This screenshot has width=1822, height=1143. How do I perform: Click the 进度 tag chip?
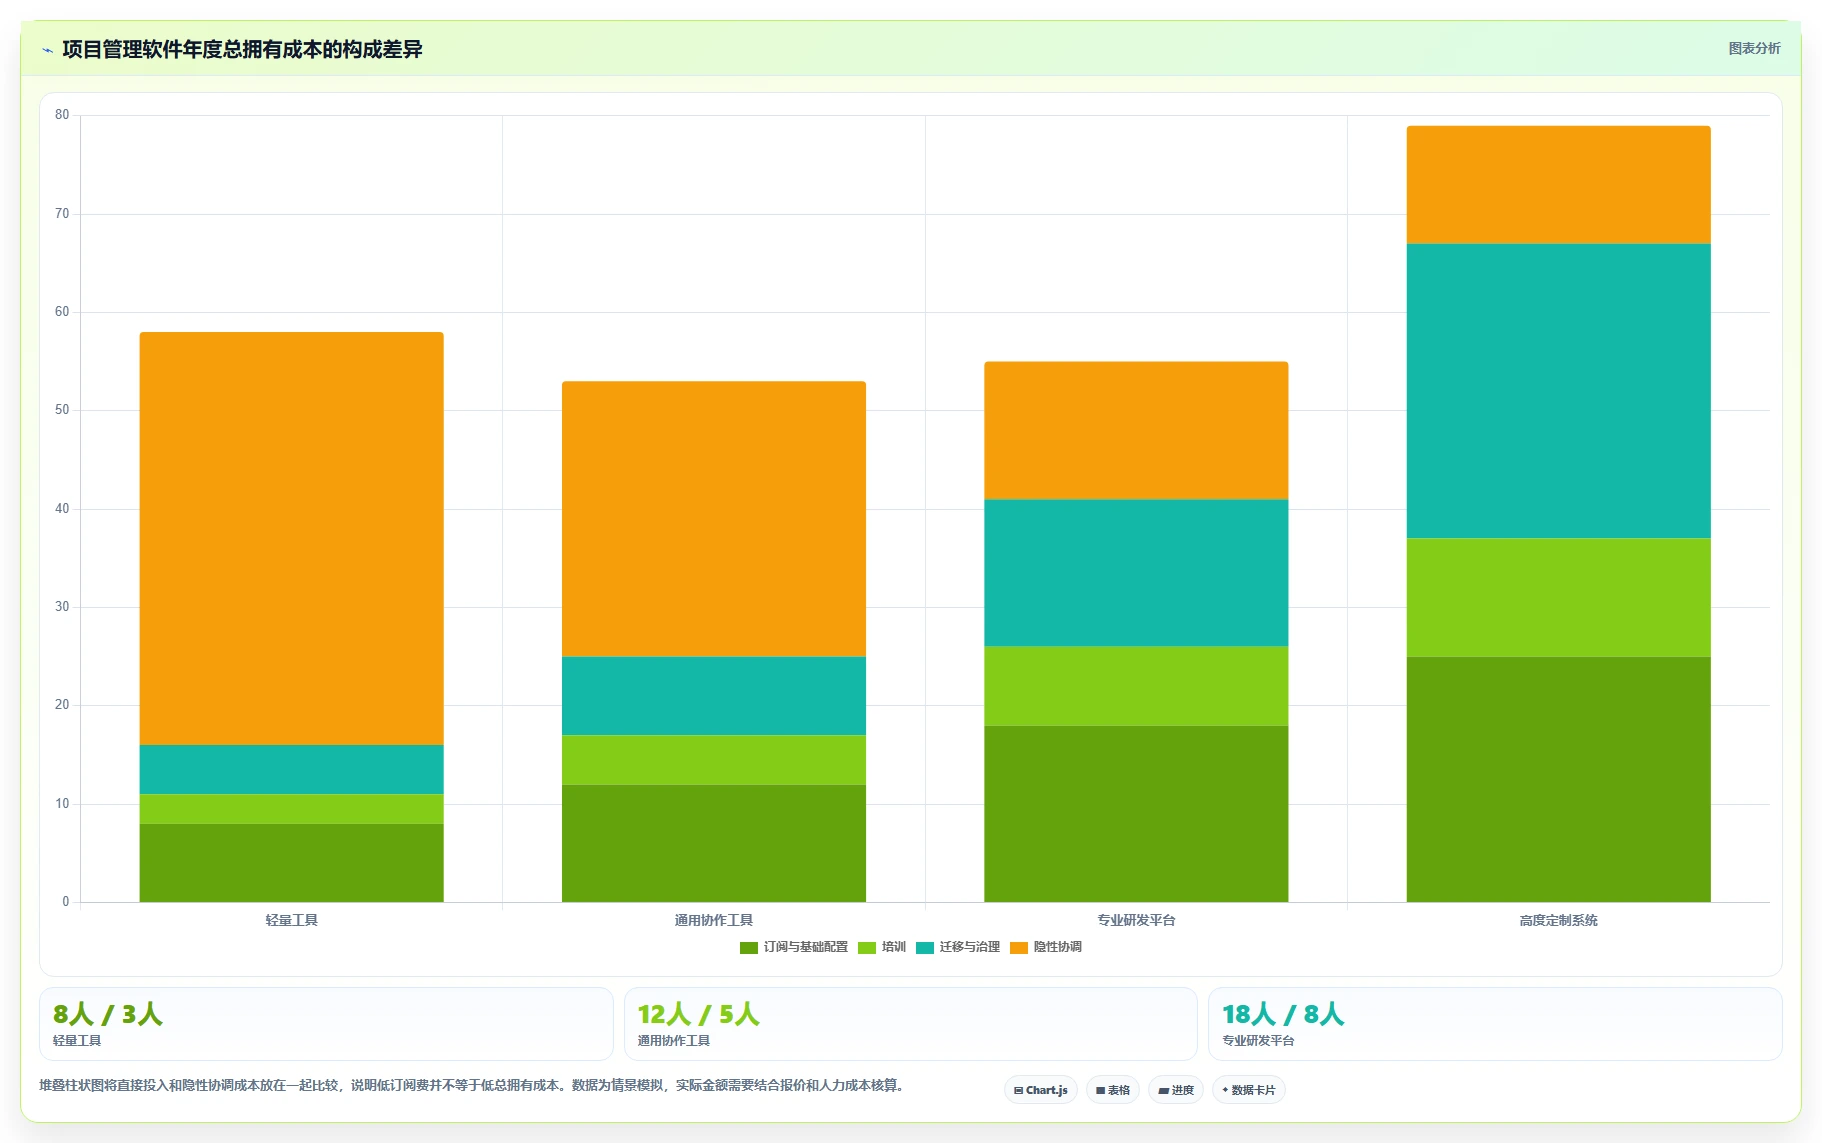[x=1175, y=1090]
